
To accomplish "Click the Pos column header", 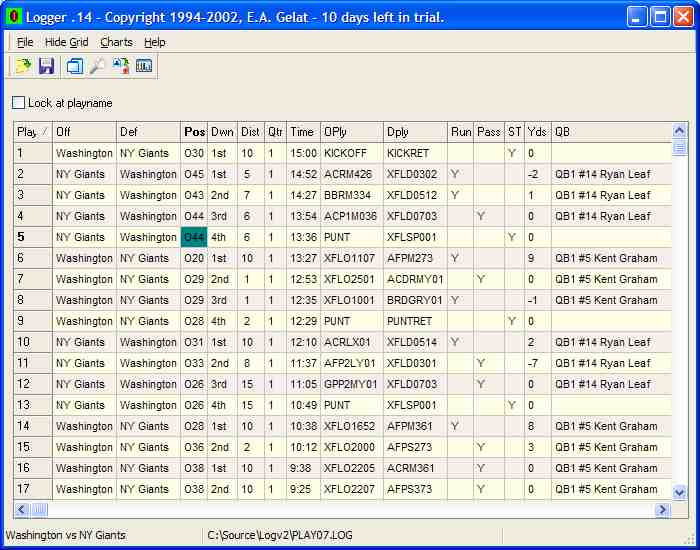I will click(x=194, y=132).
